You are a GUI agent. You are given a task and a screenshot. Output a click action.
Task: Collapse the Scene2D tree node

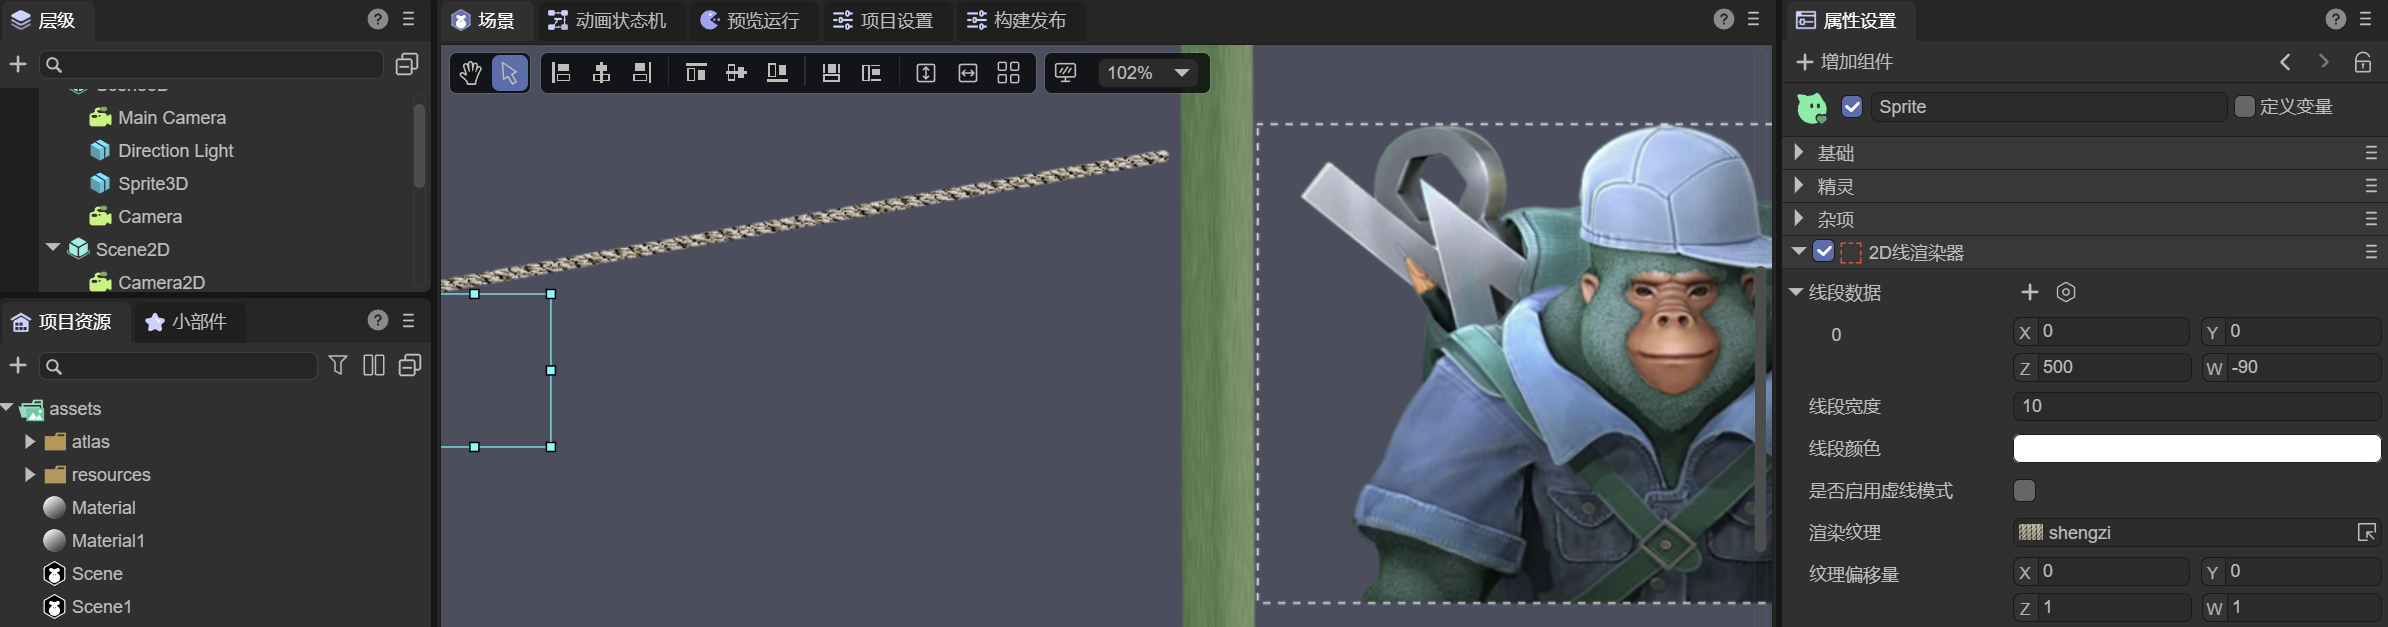point(53,248)
